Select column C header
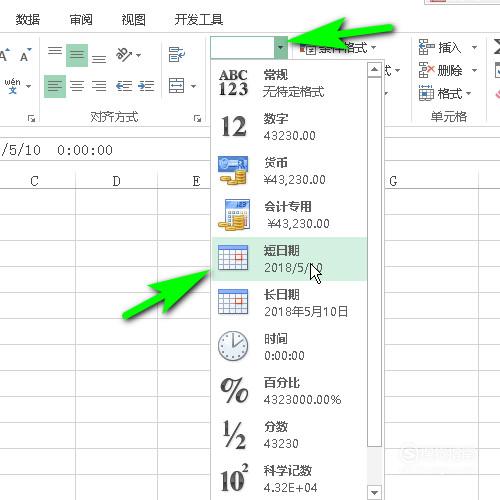Screen dimensions: 500x500 pyautogui.click(x=34, y=181)
